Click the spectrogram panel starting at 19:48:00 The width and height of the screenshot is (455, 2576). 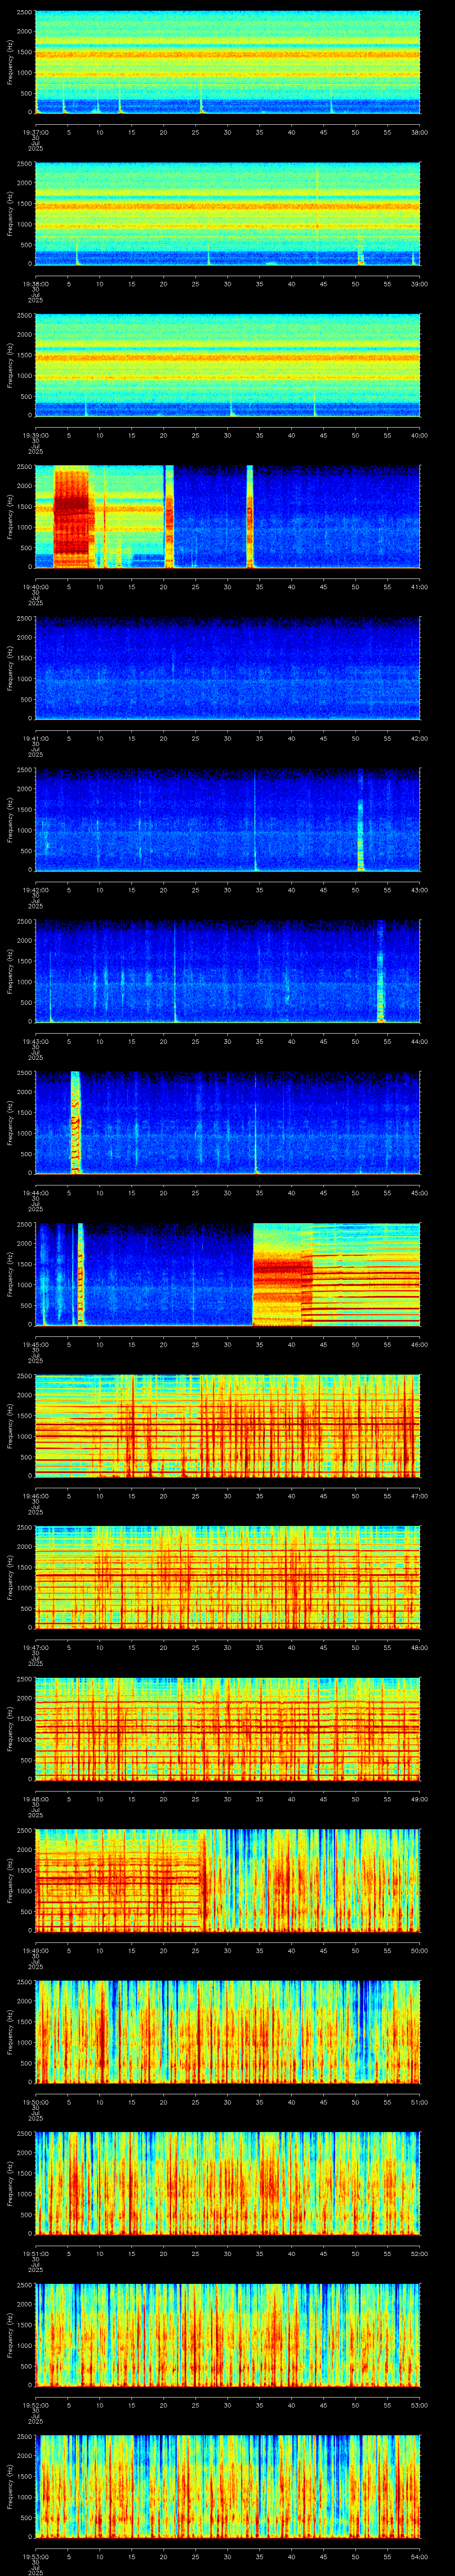pos(228,1729)
